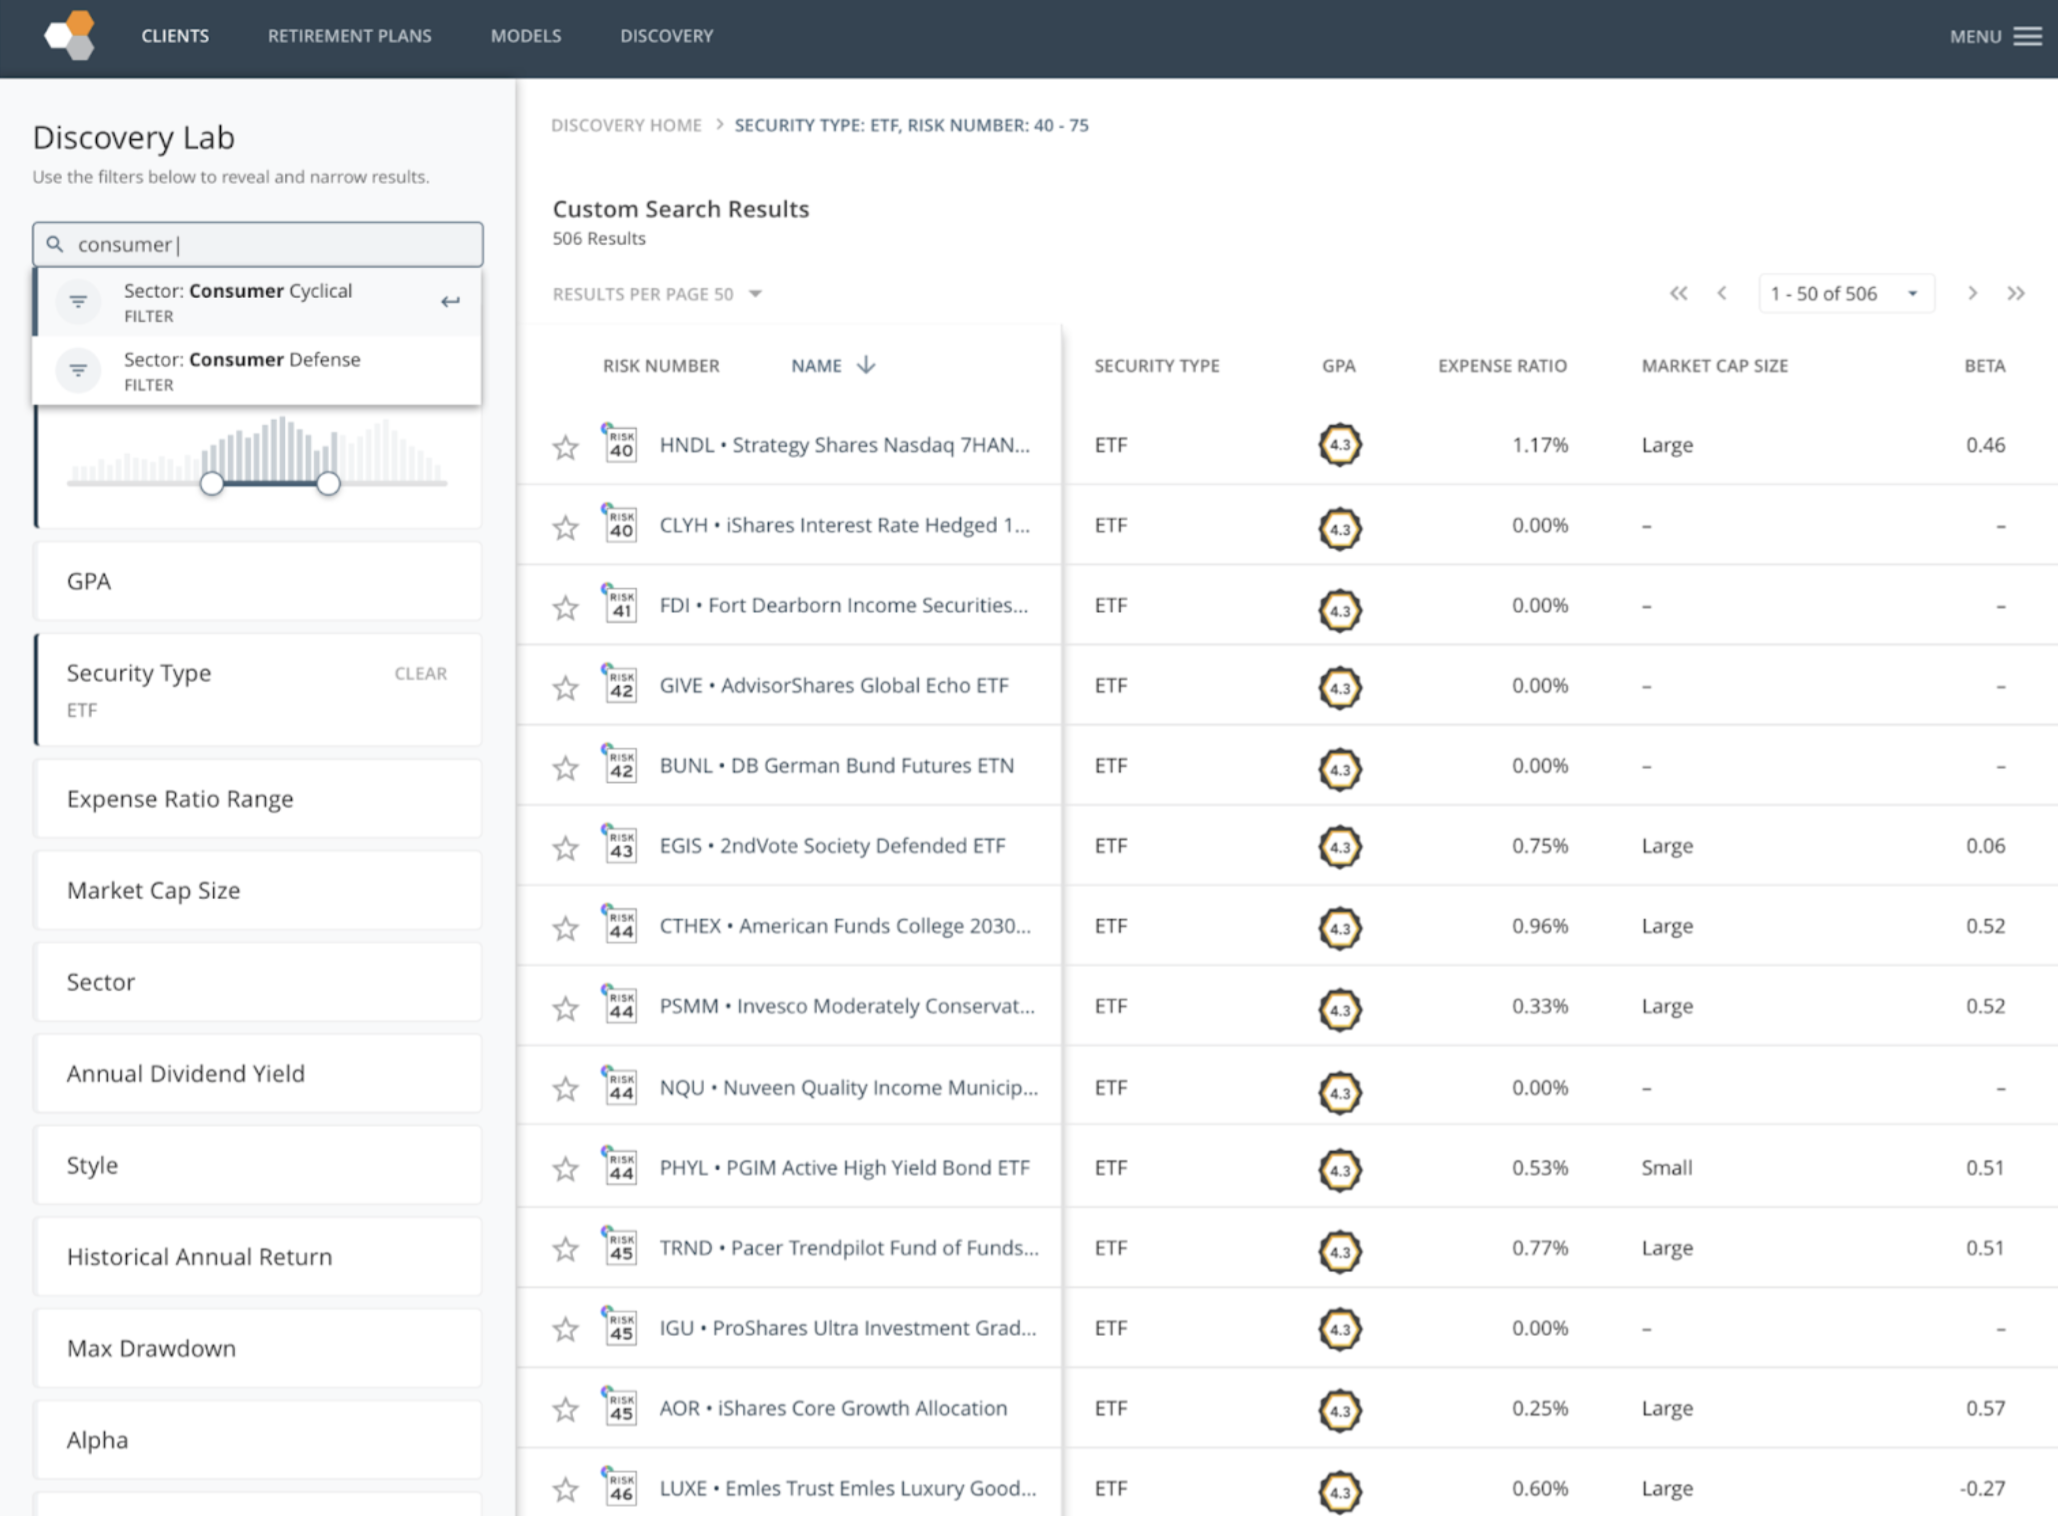Viewport: 2058px width, 1516px height.
Task: Click the hexagon logo in the header
Action: [70, 36]
